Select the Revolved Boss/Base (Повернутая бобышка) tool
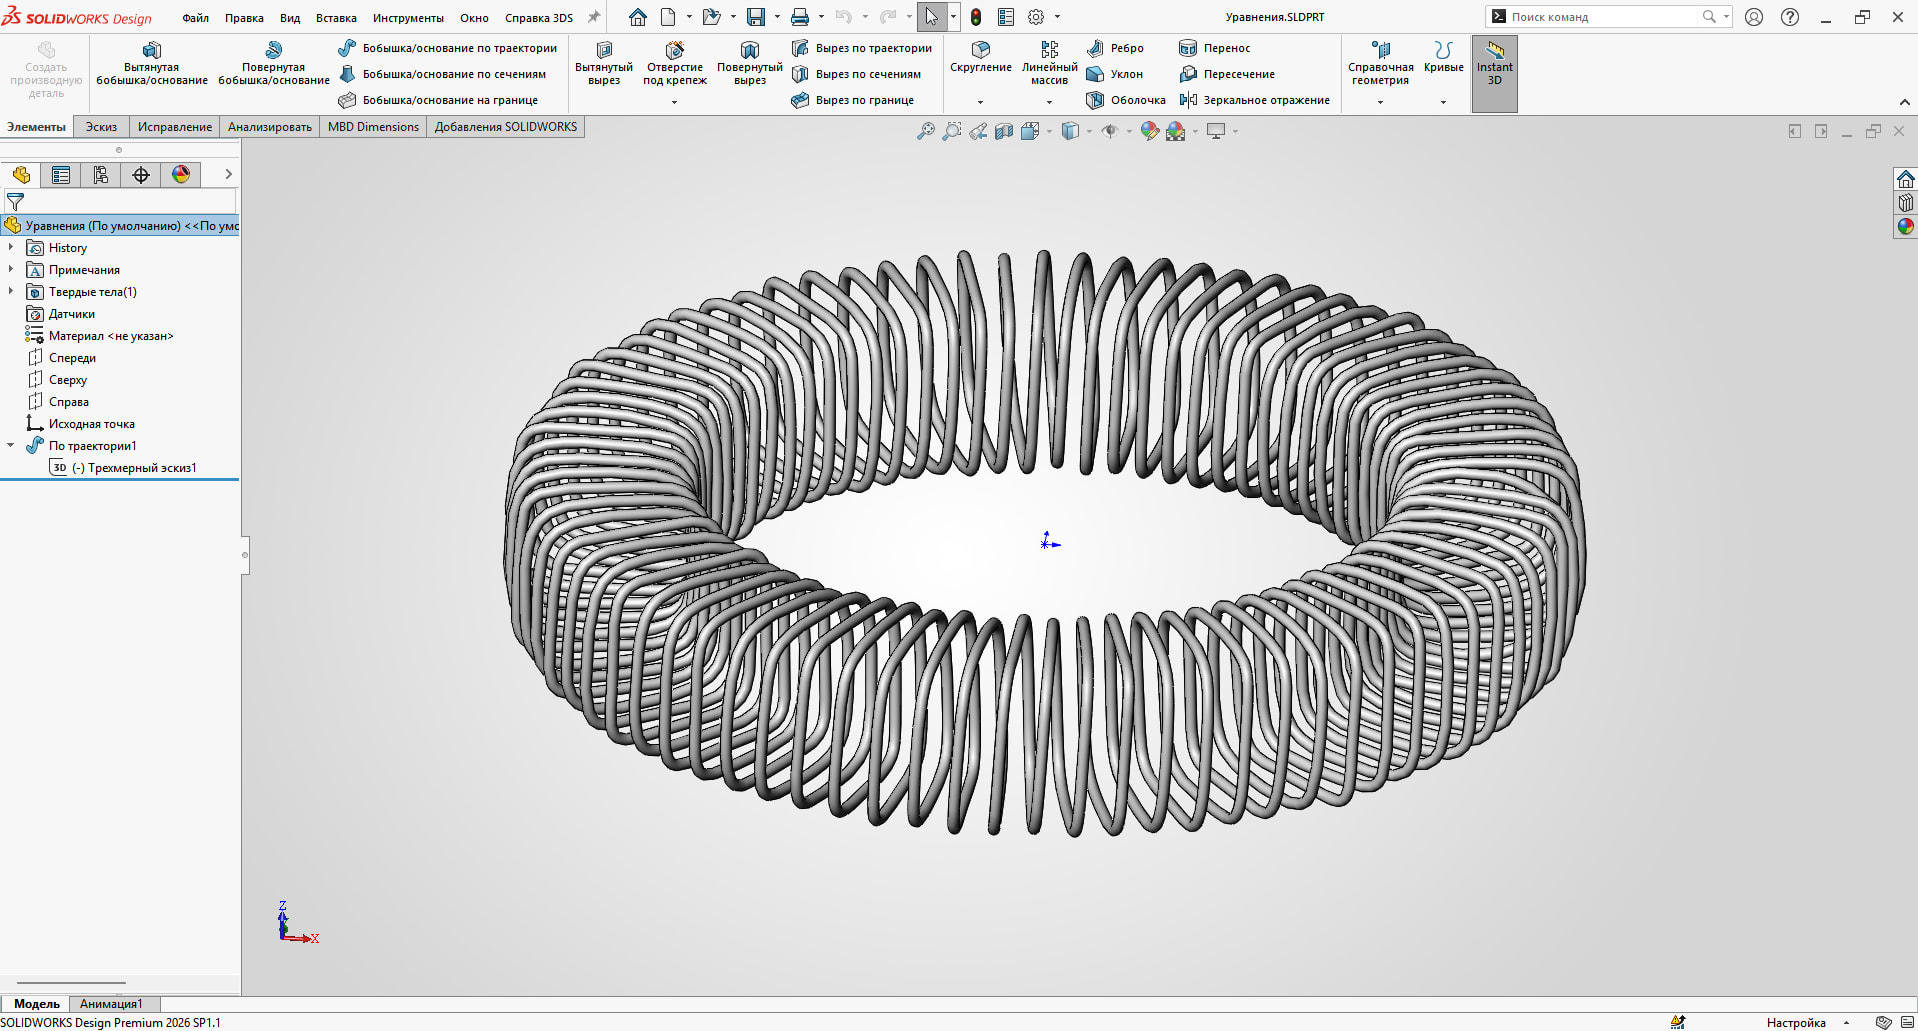The image size is (1918, 1031). pos(273,51)
